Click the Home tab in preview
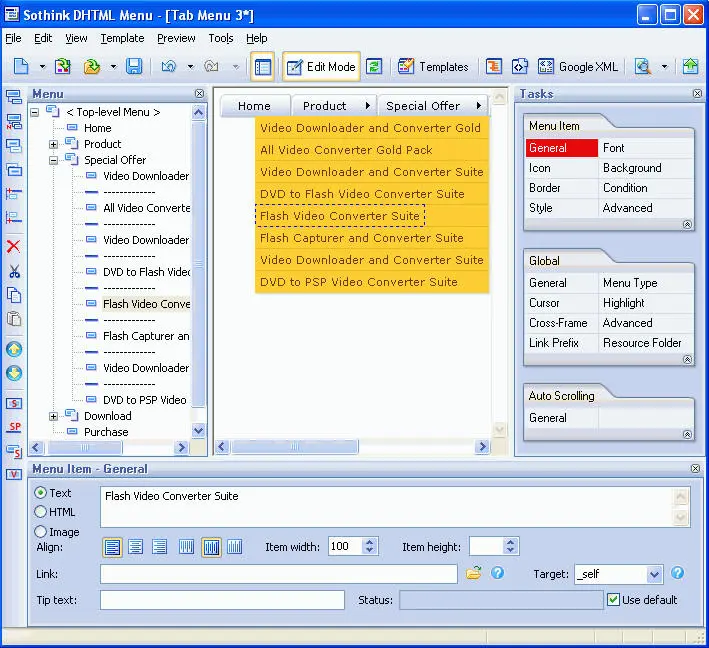709x648 pixels. (254, 106)
